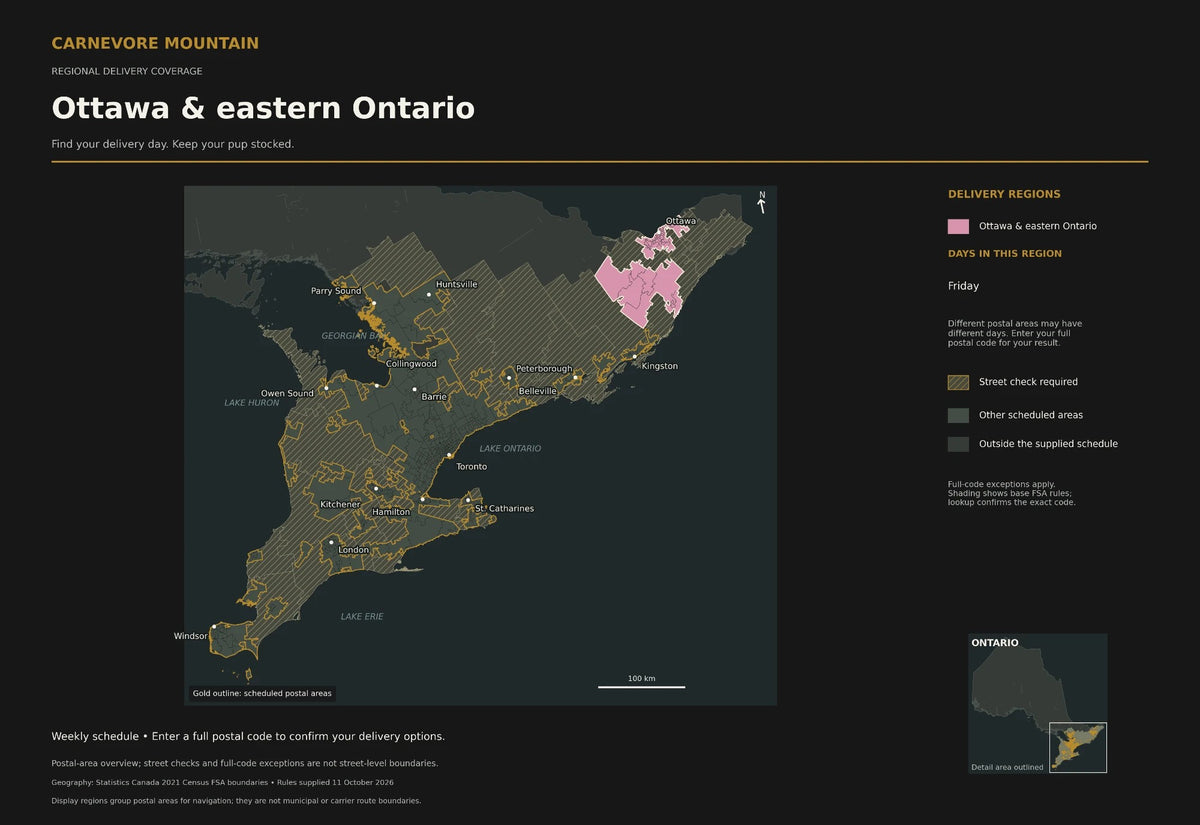Select the Kitchener city label

coord(340,505)
